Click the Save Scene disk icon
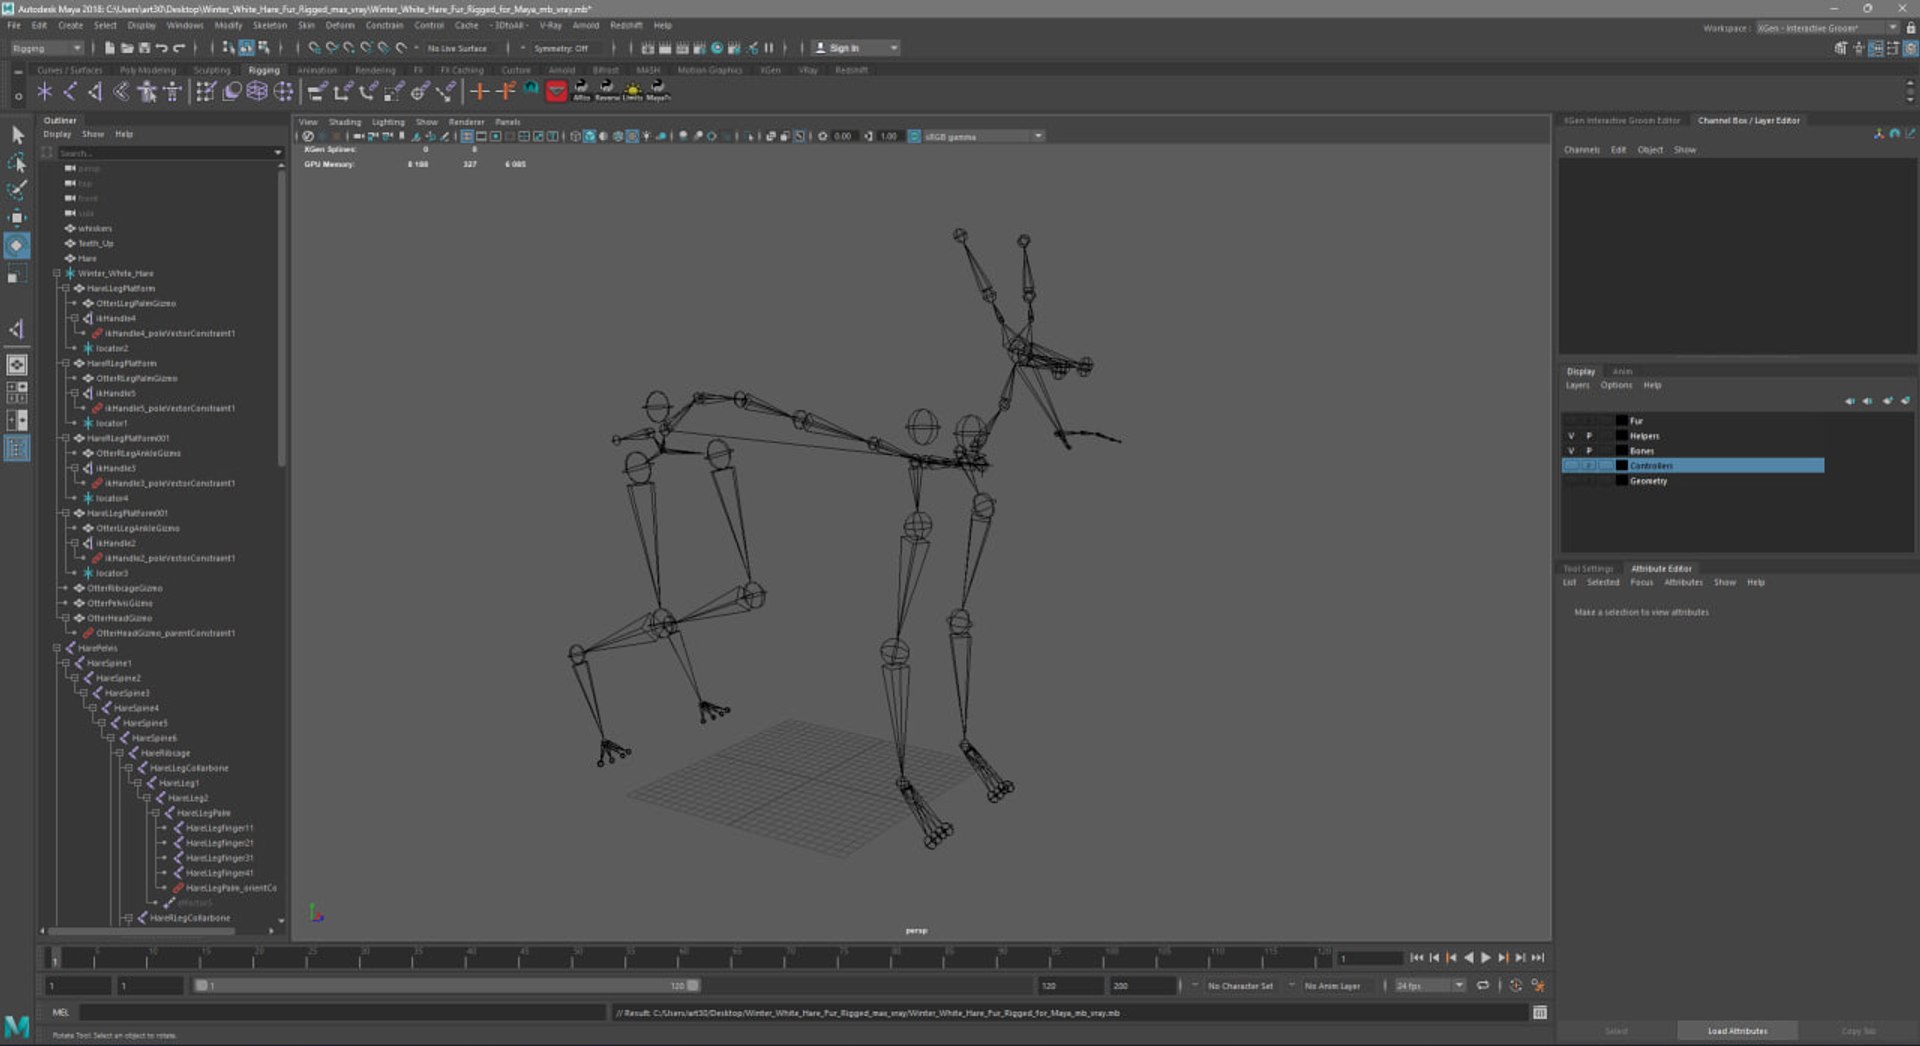 point(144,48)
